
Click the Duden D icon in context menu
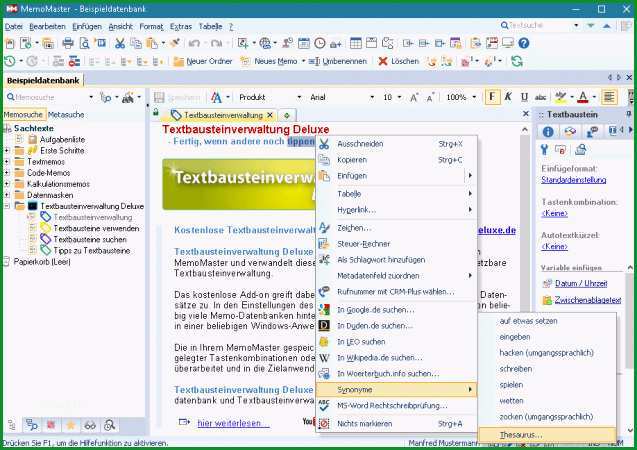coord(324,326)
